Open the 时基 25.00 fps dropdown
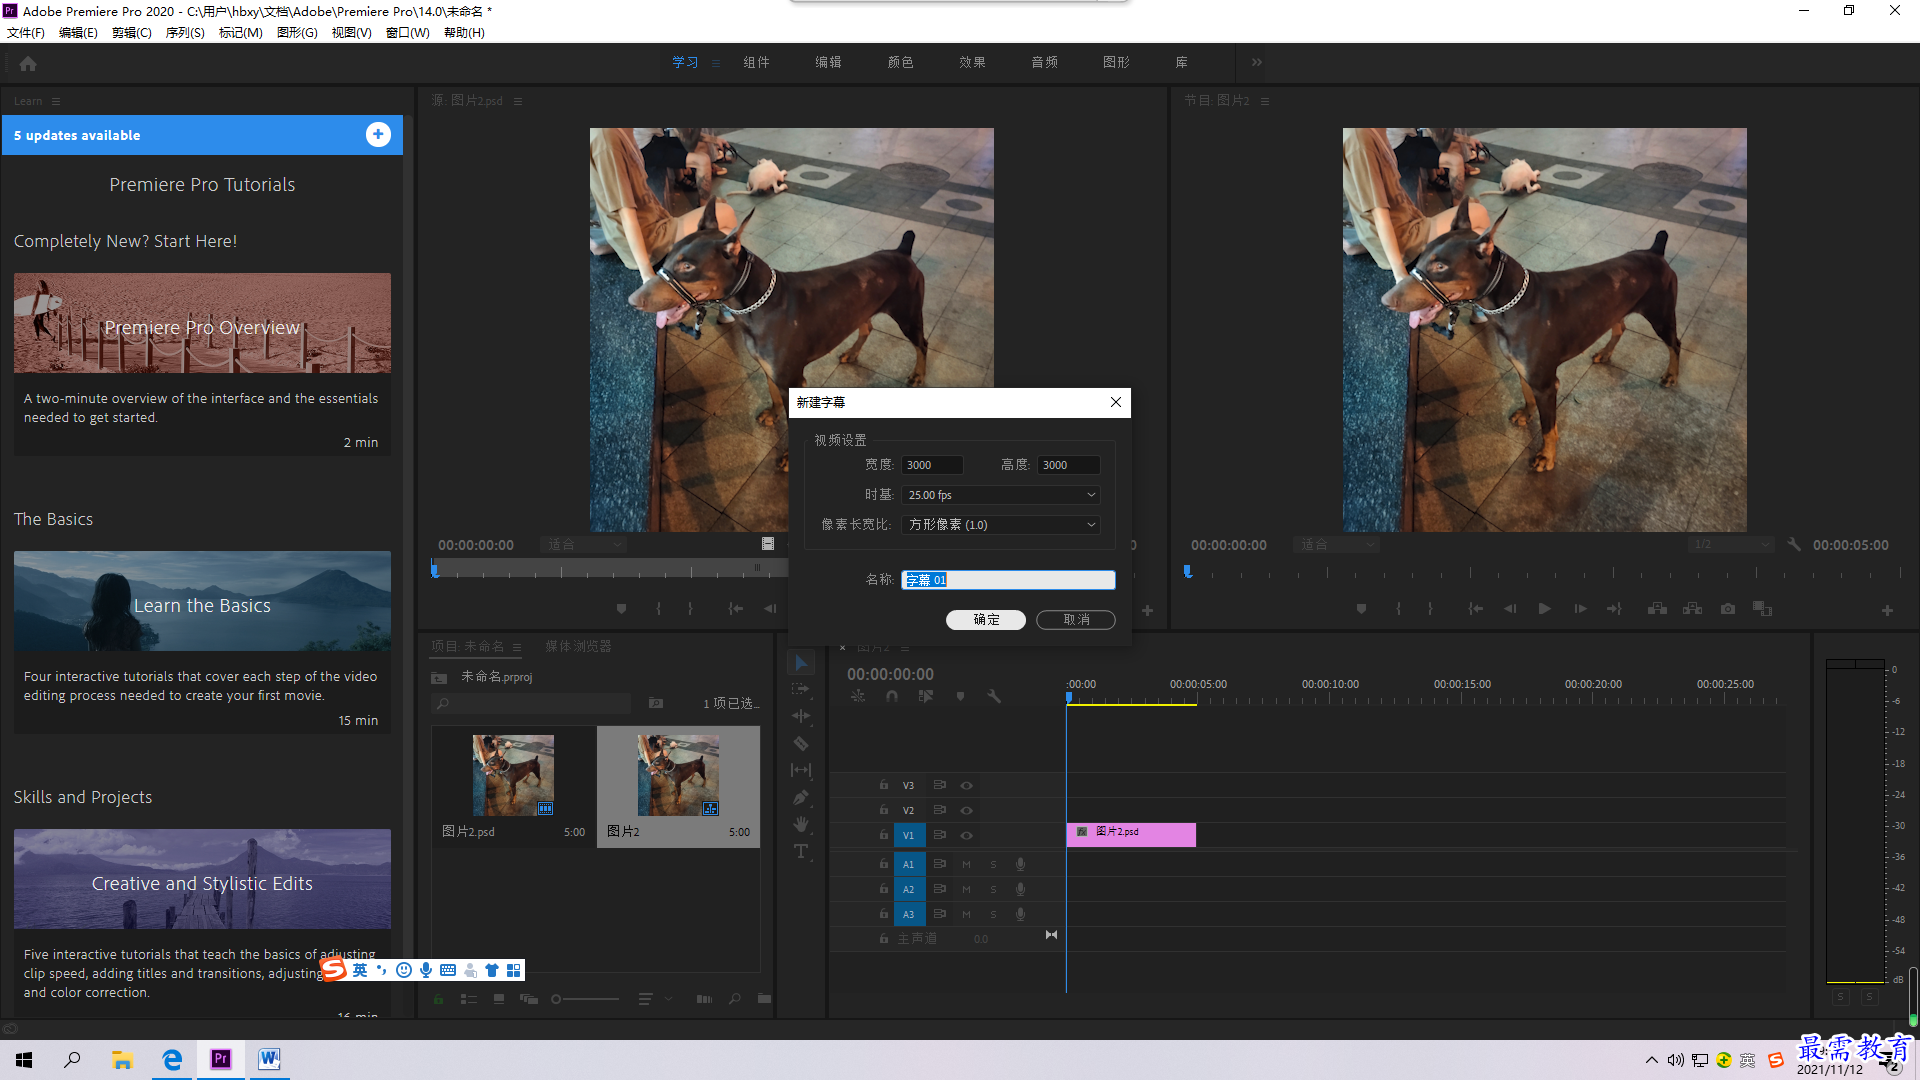Image resolution: width=1920 pixels, height=1080 pixels. coord(1001,495)
